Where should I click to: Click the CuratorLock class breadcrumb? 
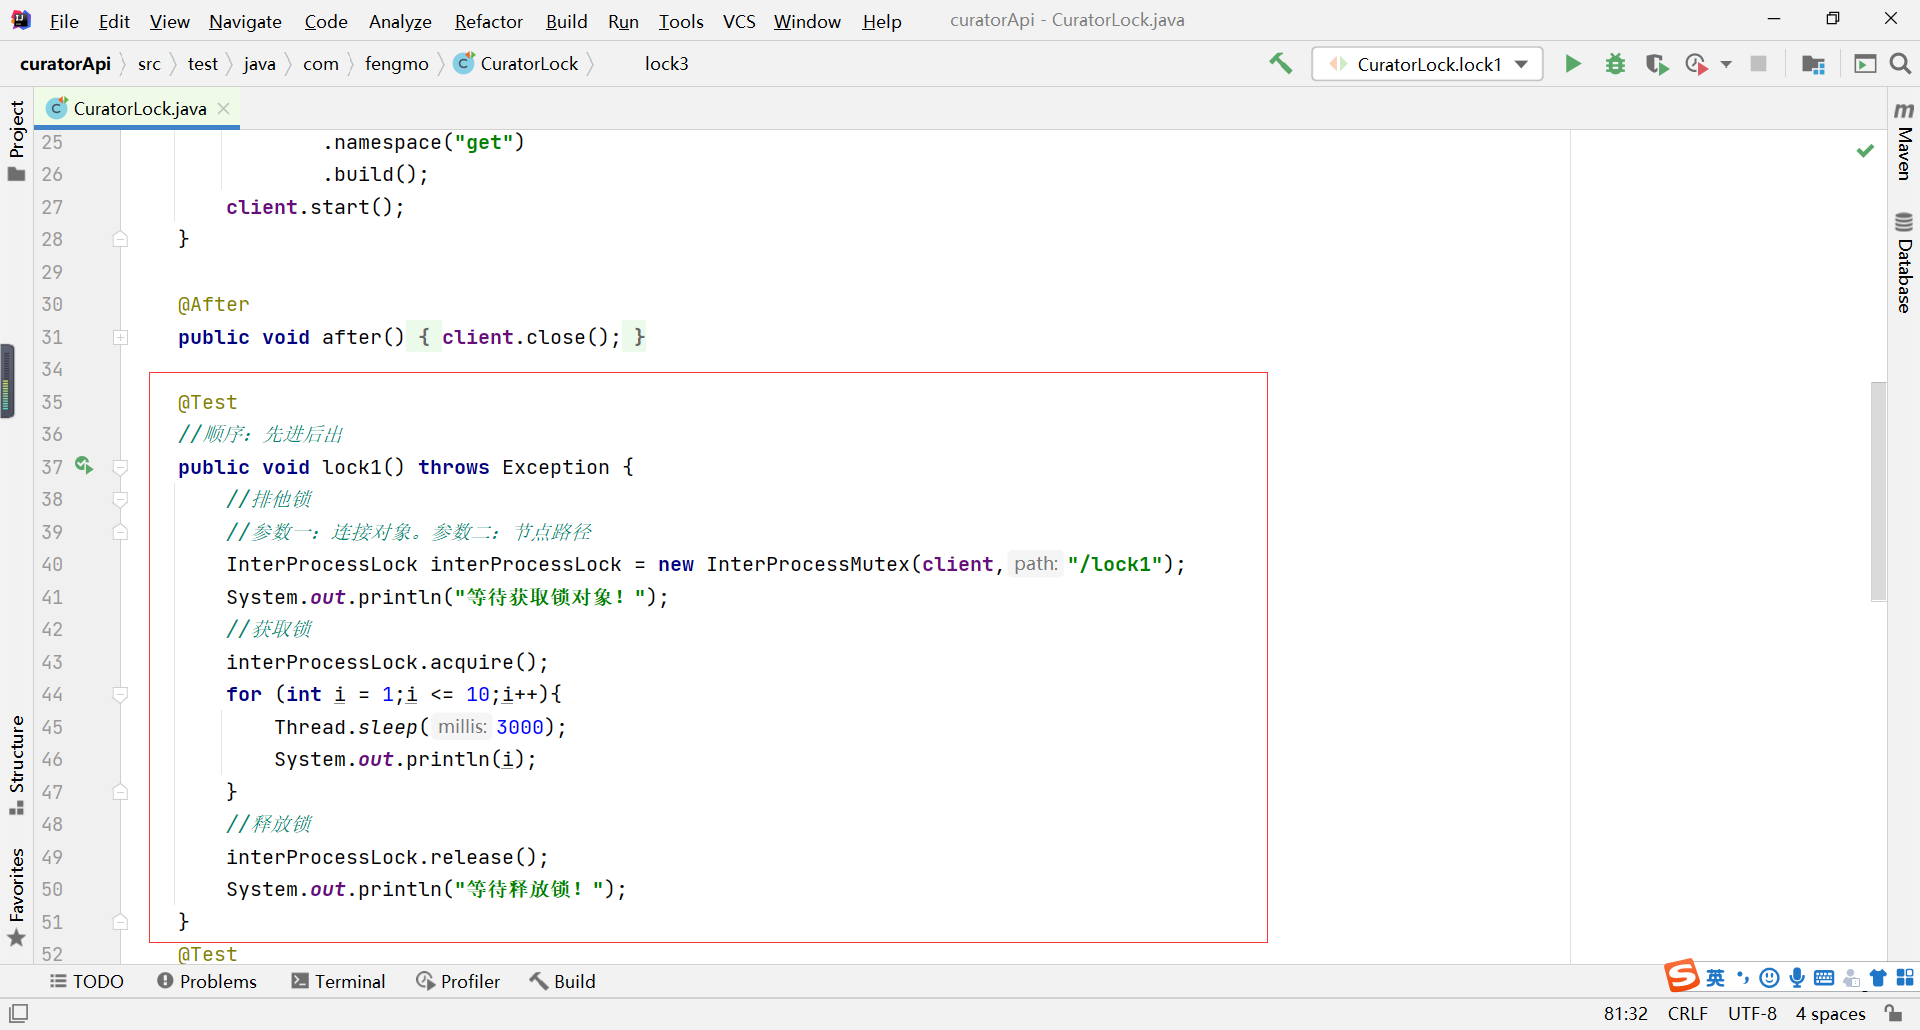[517, 64]
